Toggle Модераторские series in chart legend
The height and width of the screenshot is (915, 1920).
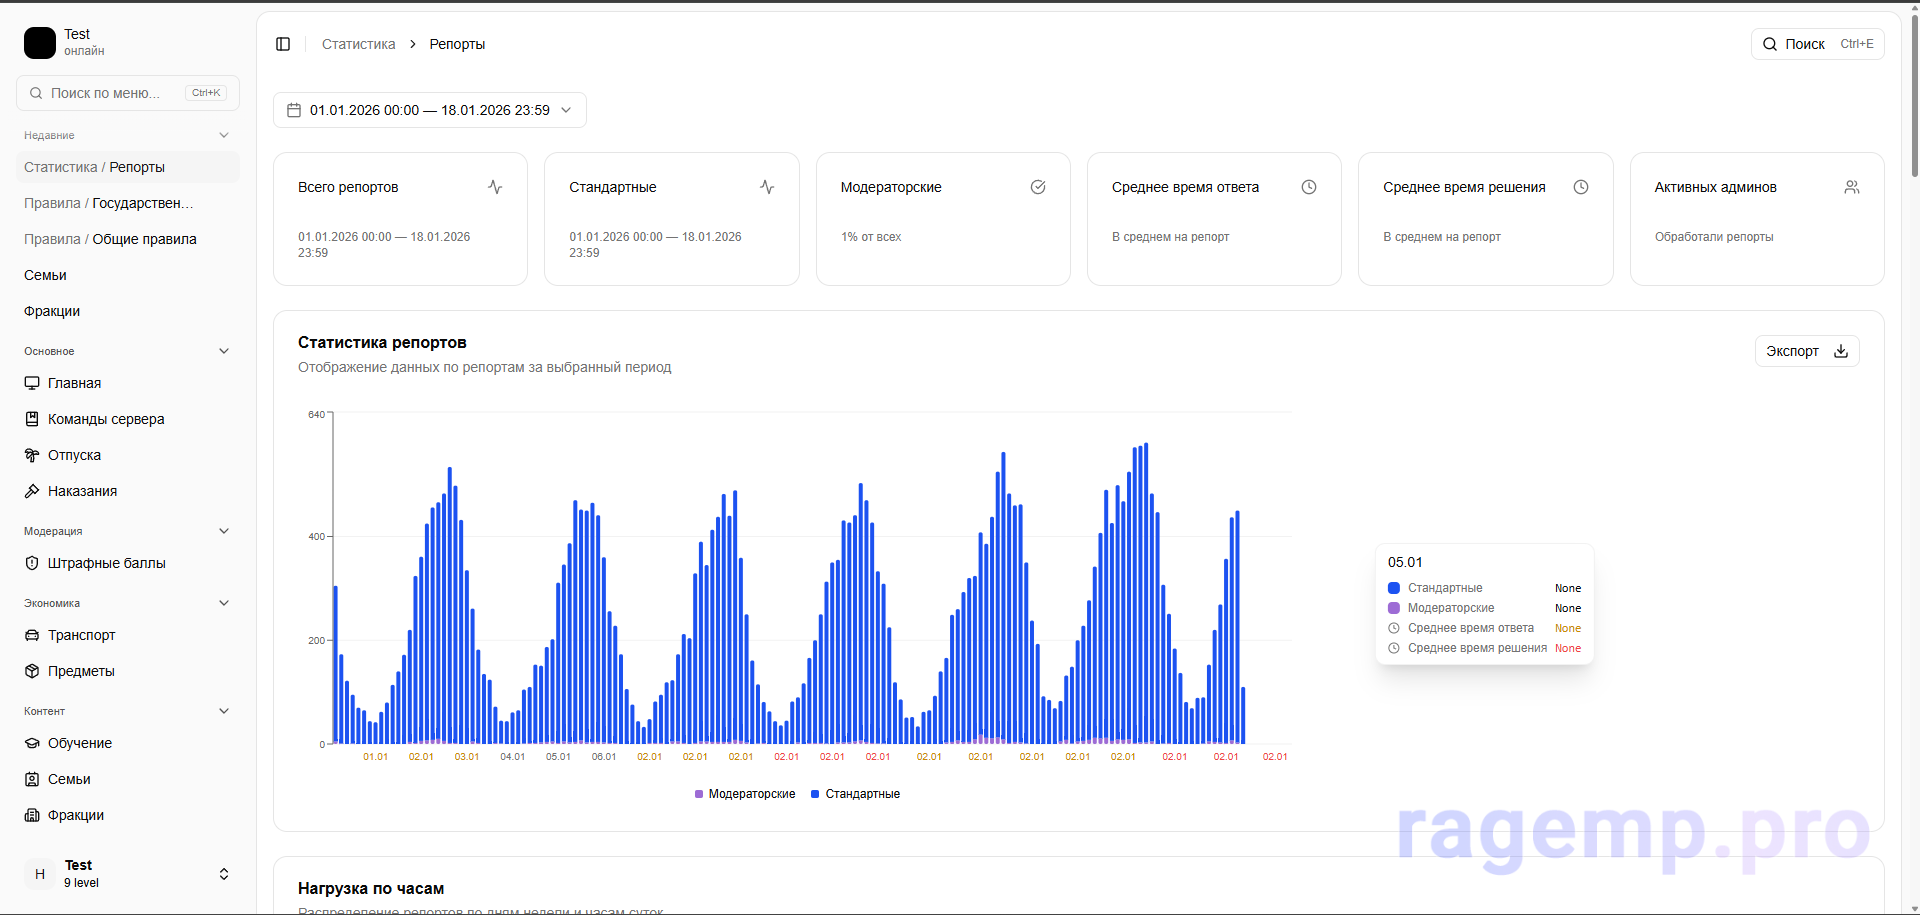[745, 794]
